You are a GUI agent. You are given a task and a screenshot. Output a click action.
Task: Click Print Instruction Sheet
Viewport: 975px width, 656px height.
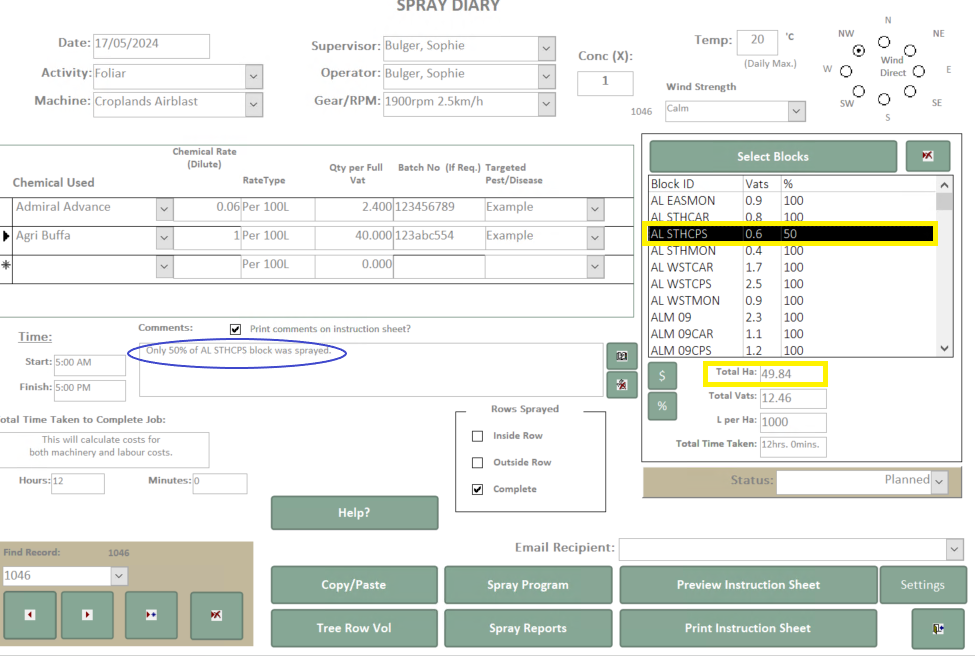tap(748, 629)
